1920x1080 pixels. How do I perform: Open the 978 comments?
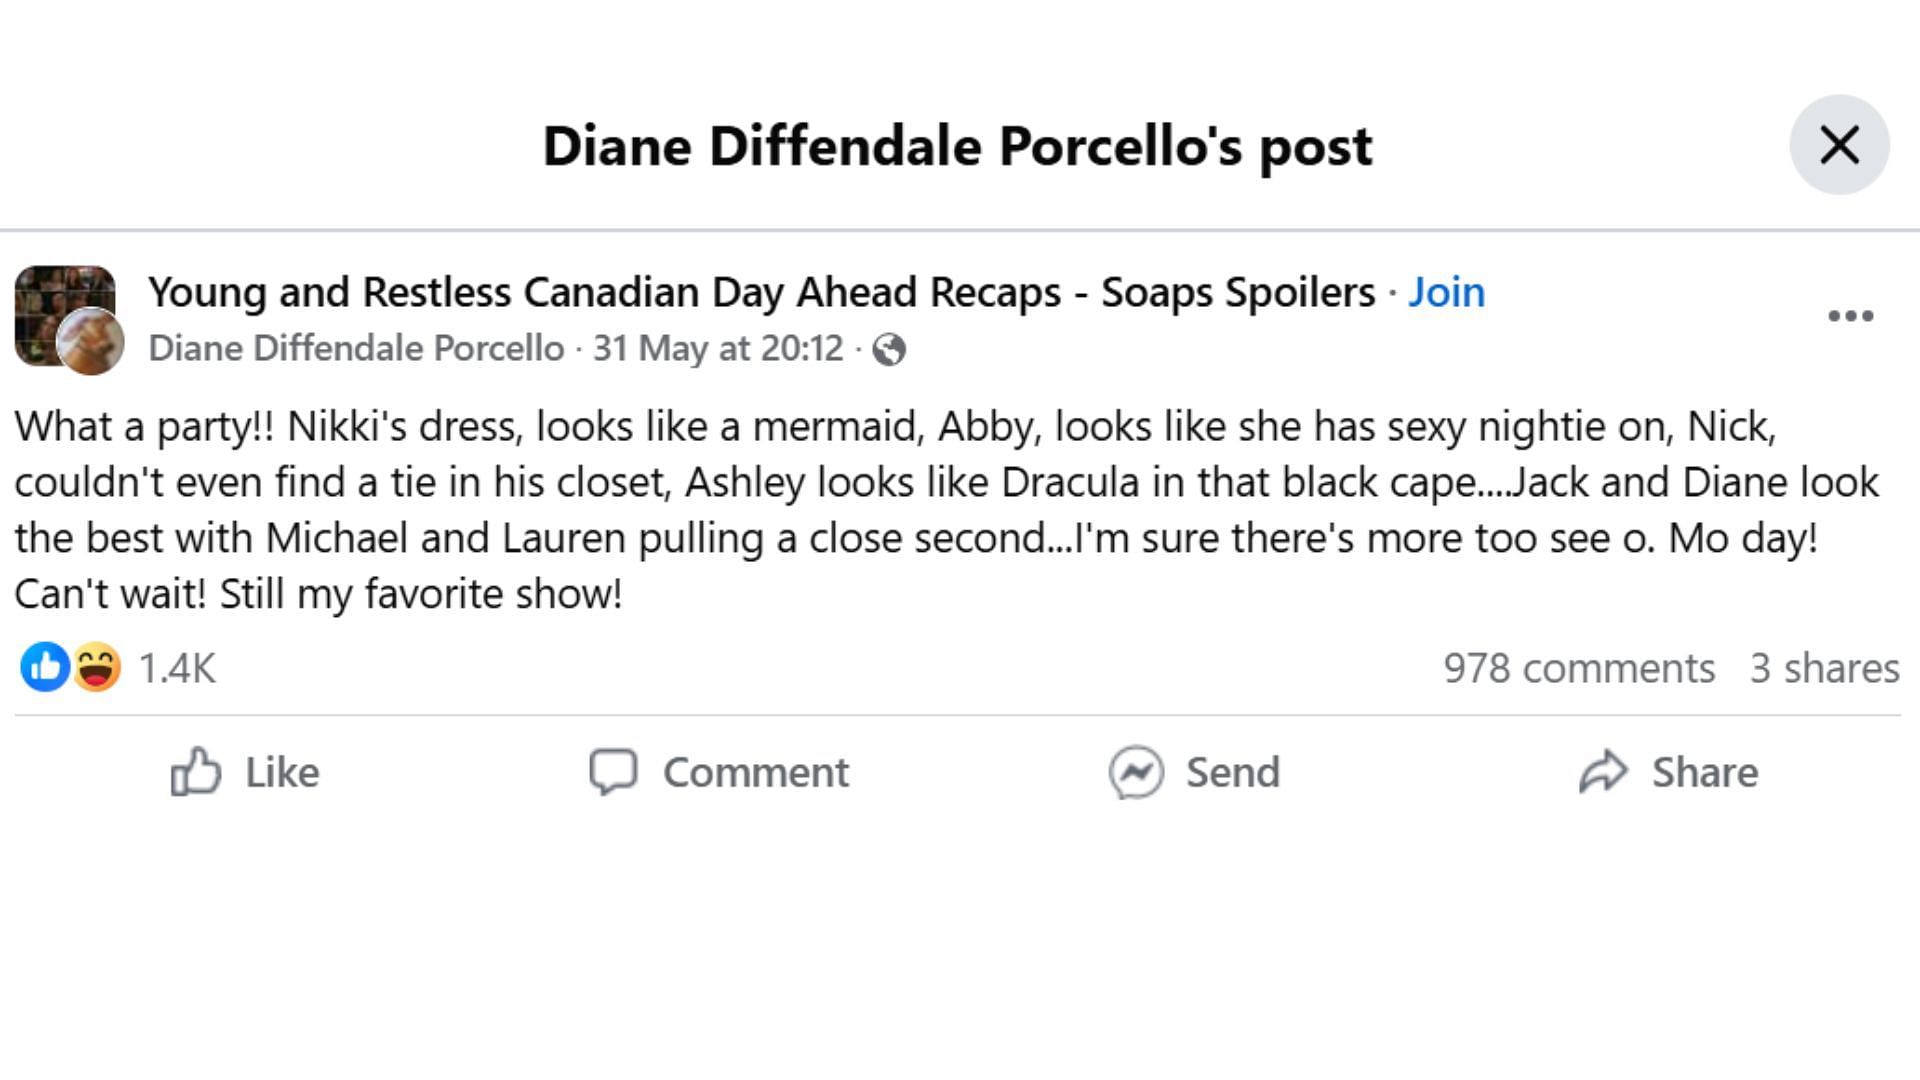pos(1578,668)
